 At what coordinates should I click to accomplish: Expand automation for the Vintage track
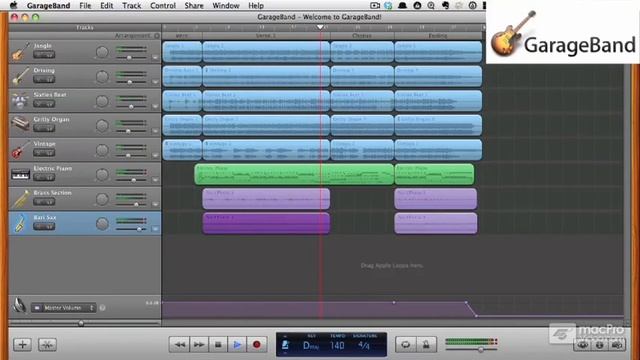click(x=155, y=156)
